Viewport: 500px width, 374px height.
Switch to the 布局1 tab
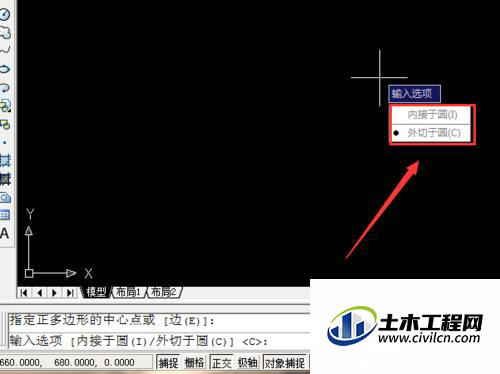[128, 292]
